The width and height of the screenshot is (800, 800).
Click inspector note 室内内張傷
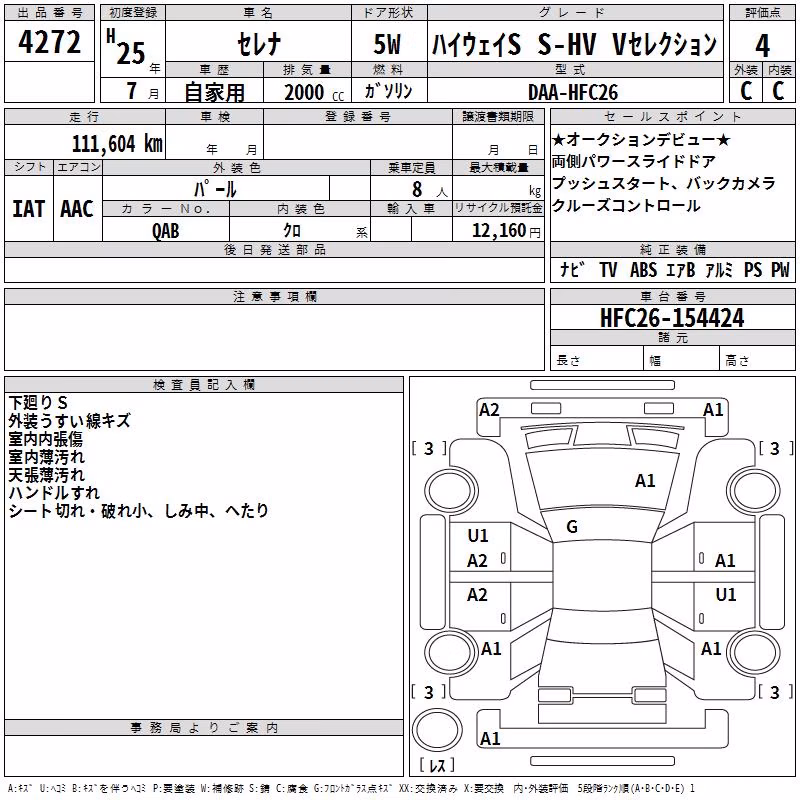click(45, 439)
